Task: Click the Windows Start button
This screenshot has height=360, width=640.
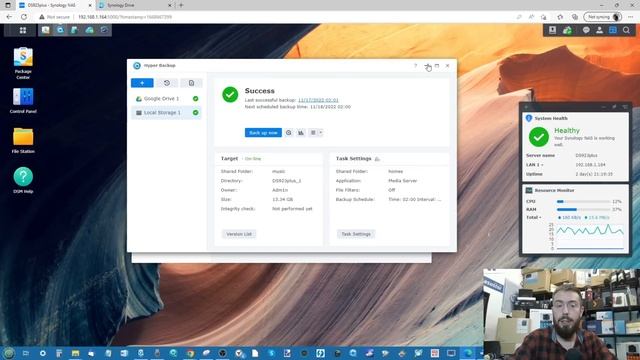Action: 9,353
